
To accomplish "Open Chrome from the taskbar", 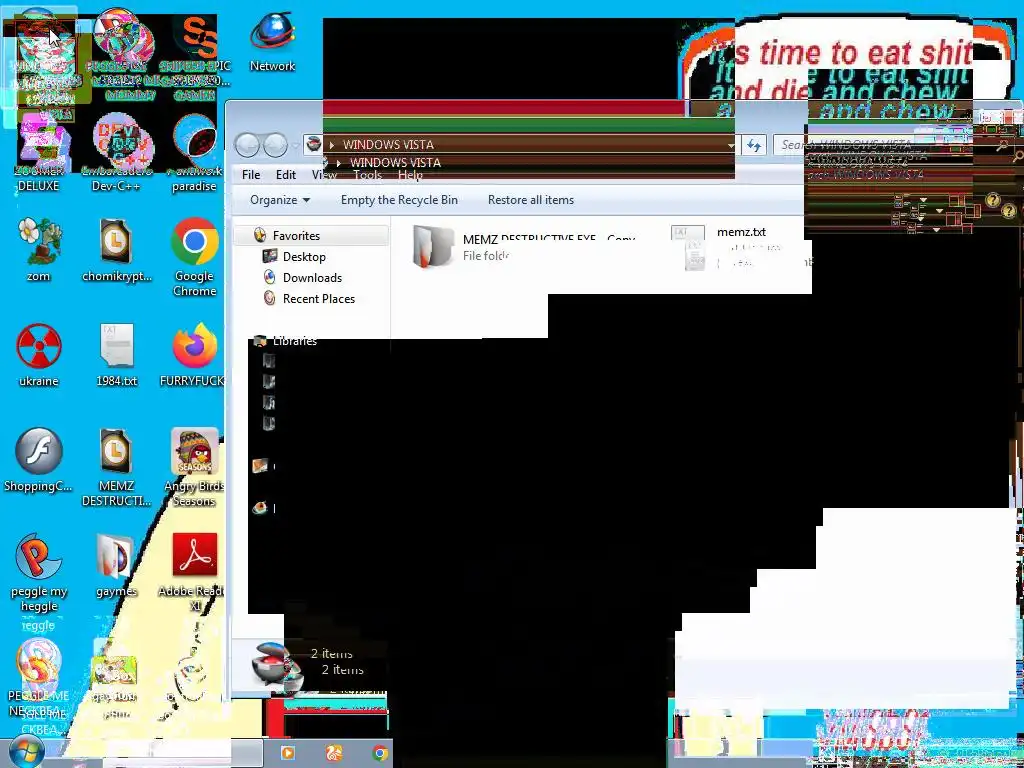I will [379, 754].
